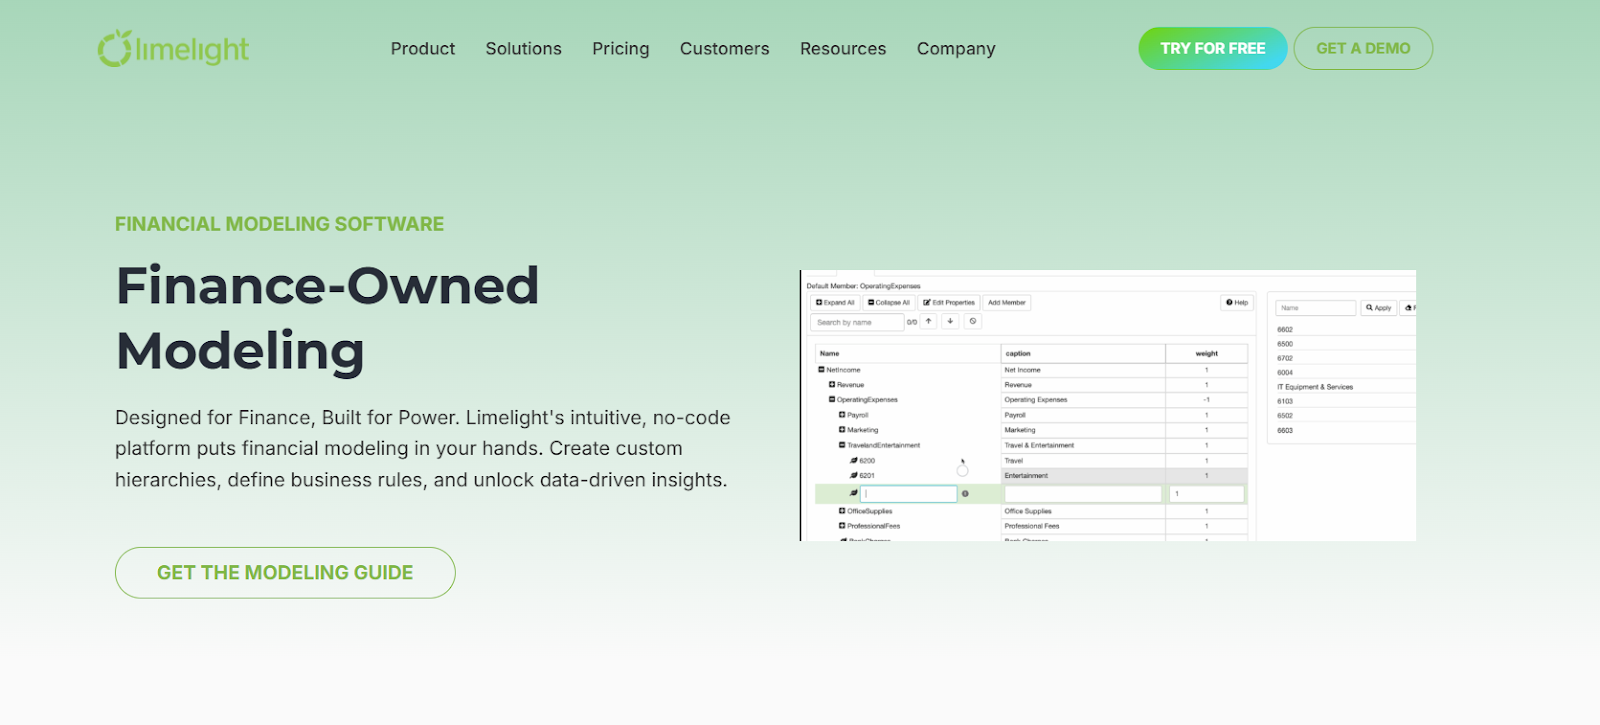
Task: Expand the Marketing tree node
Action: point(842,430)
